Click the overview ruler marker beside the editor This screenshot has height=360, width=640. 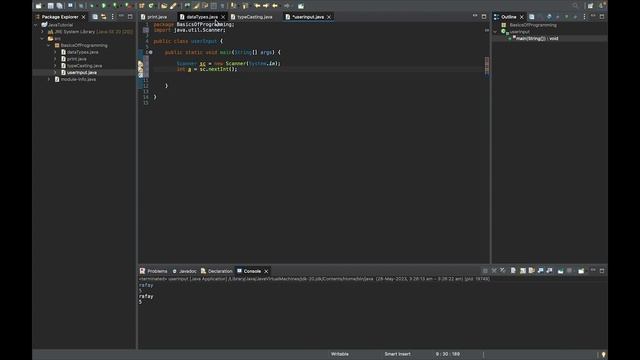point(487,65)
